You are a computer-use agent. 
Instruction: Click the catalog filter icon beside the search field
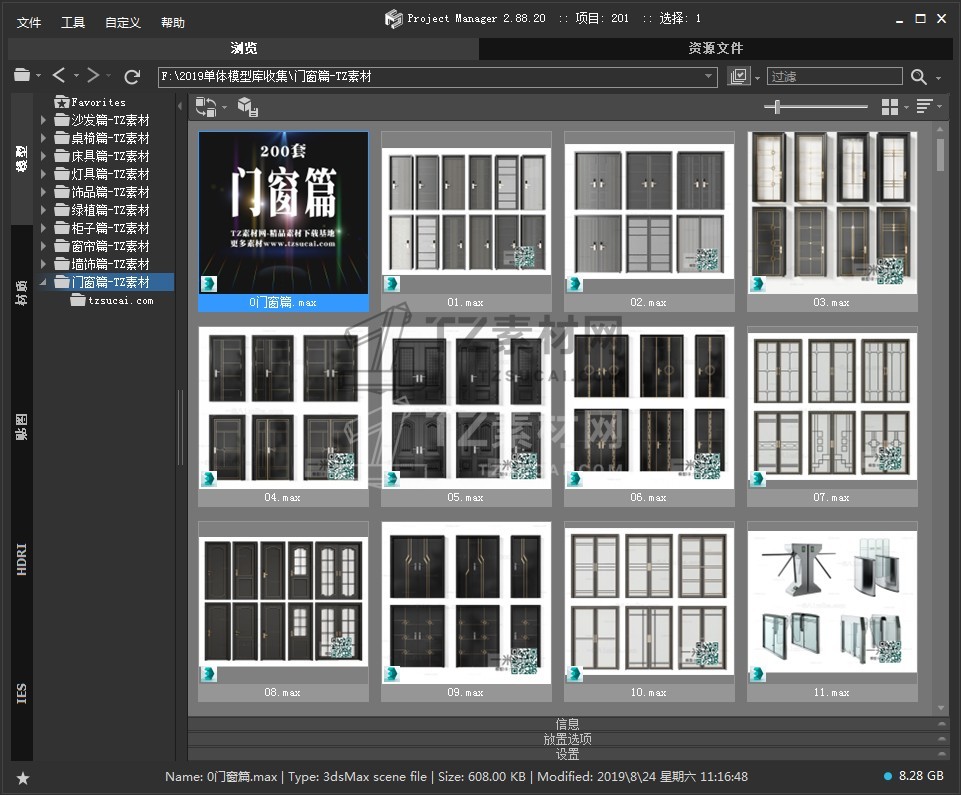739,76
